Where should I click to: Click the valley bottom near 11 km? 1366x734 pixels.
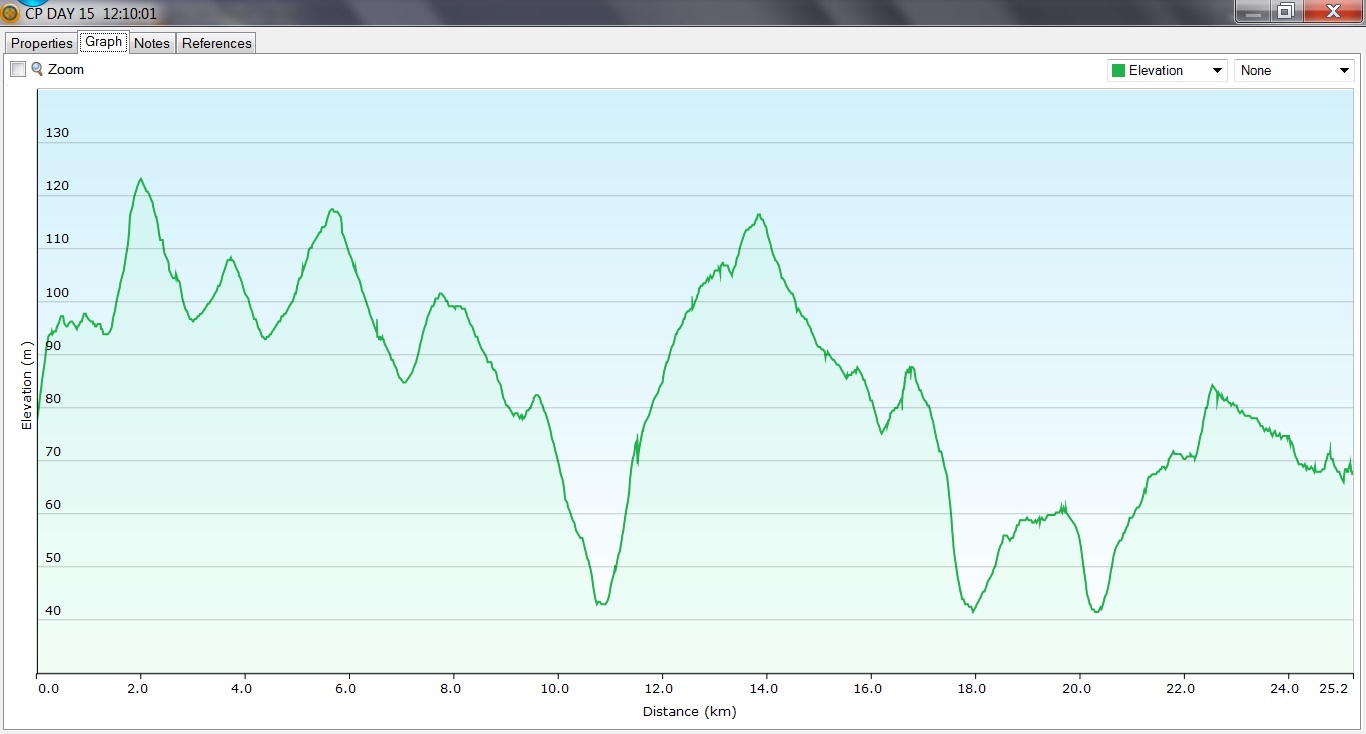[x=601, y=604]
